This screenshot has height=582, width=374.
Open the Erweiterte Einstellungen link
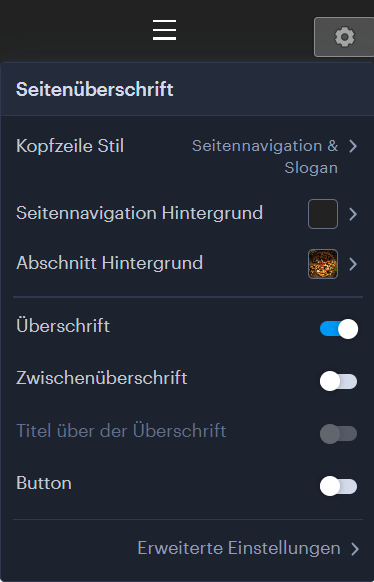(x=239, y=548)
